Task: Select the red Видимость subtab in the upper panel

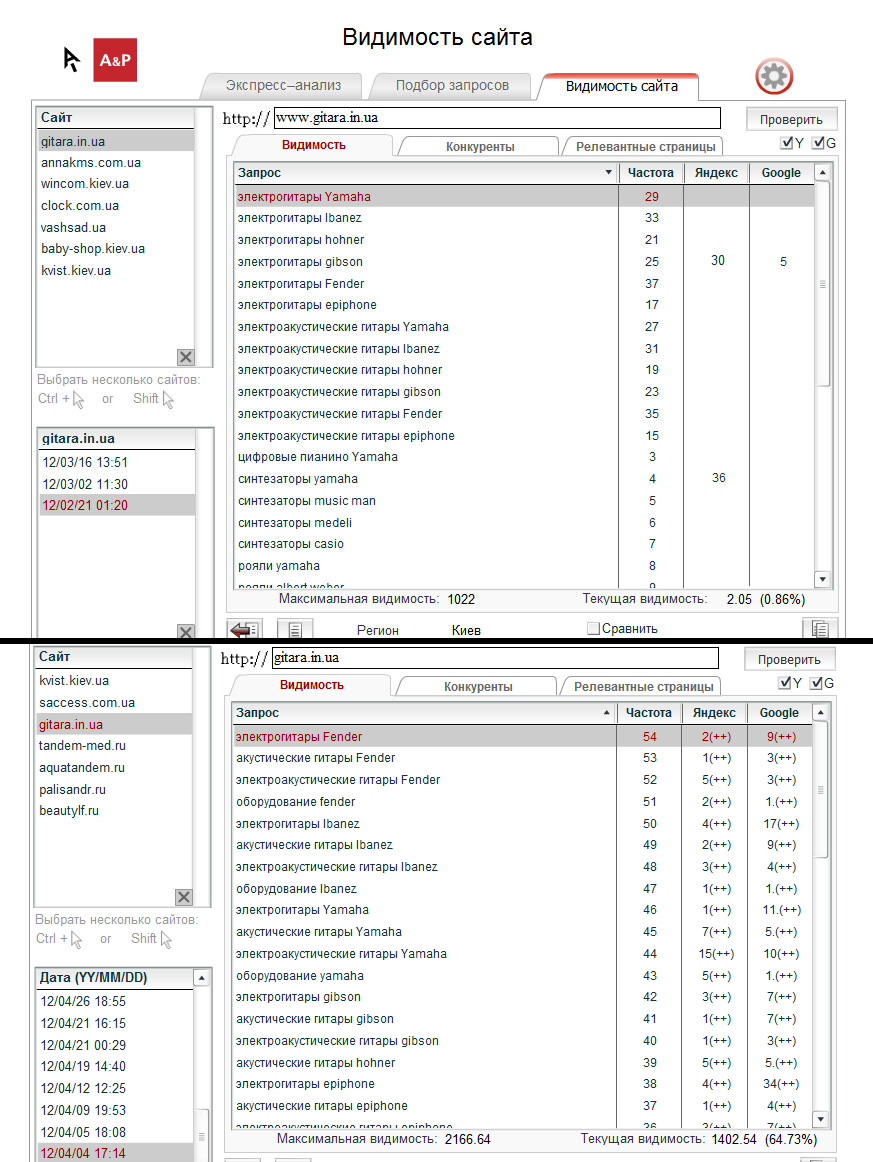Action: (x=313, y=145)
